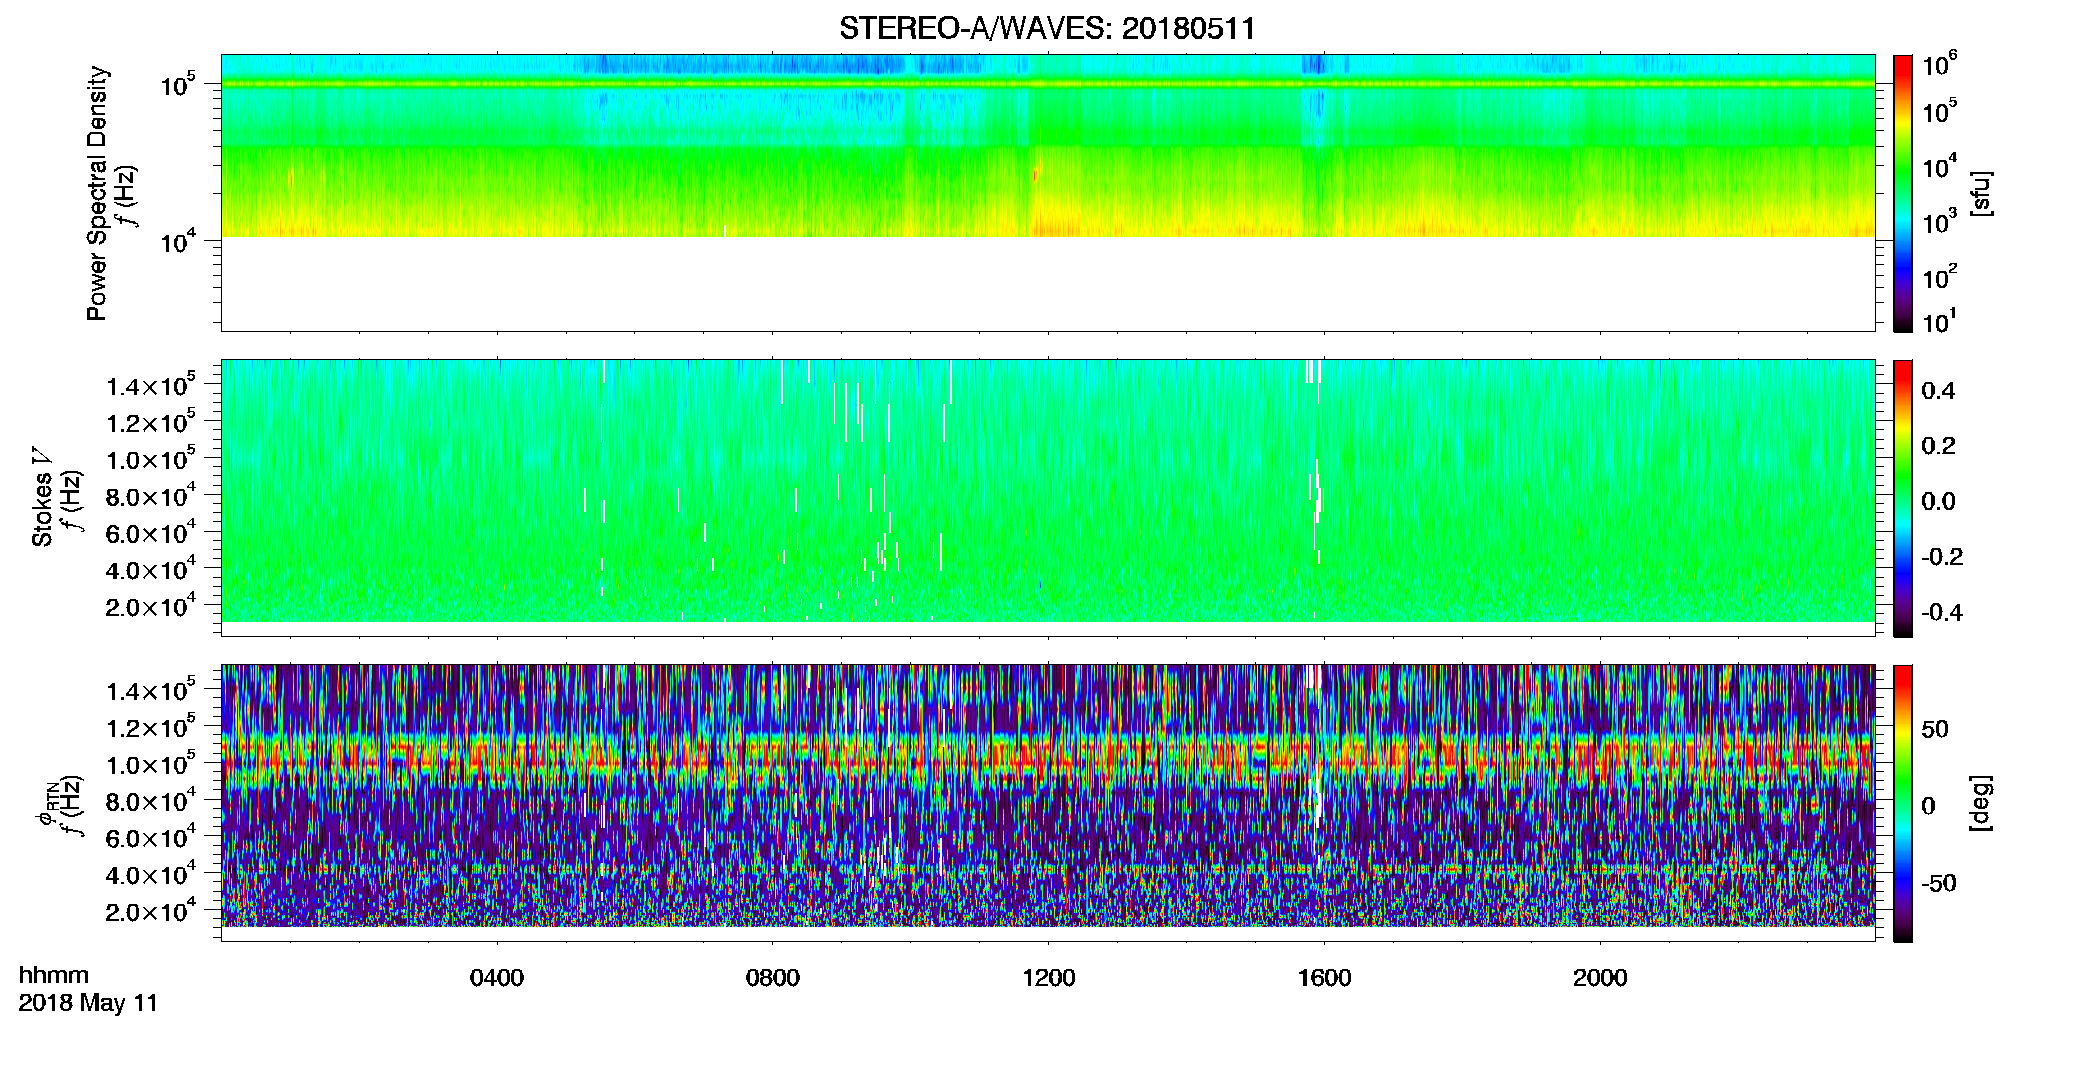
Task: Select the 0800 time axis label
Action: coord(773,978)
